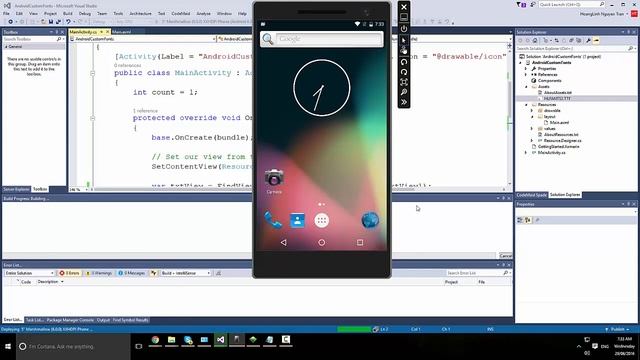The height and width of the screenshot is (360, 640).
Task: Toggle the 0 Errors filter
Action: pos(69,273)
